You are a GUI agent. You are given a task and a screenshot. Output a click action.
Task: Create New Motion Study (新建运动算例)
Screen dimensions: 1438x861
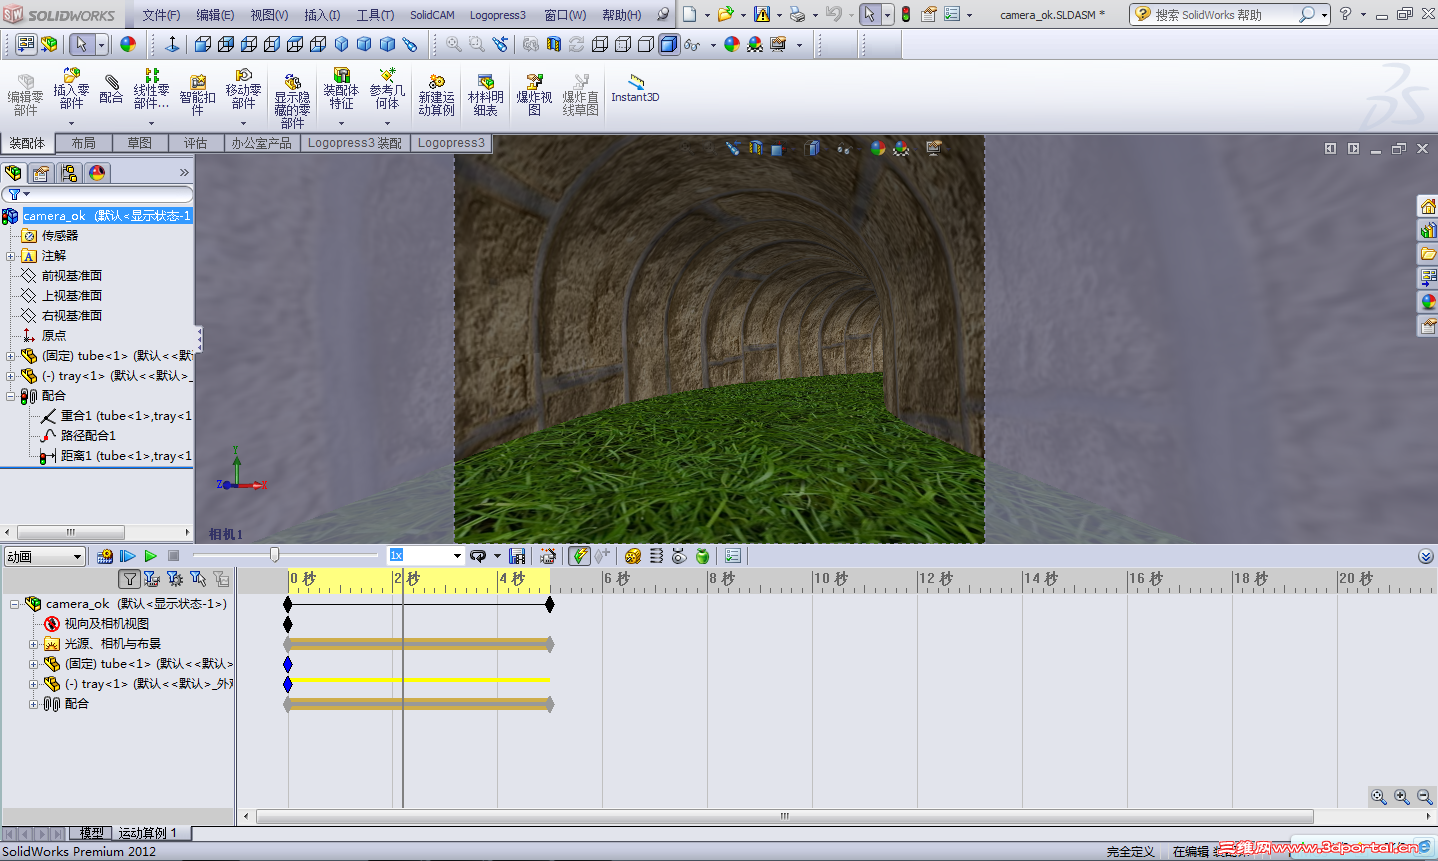coord(436,90)
